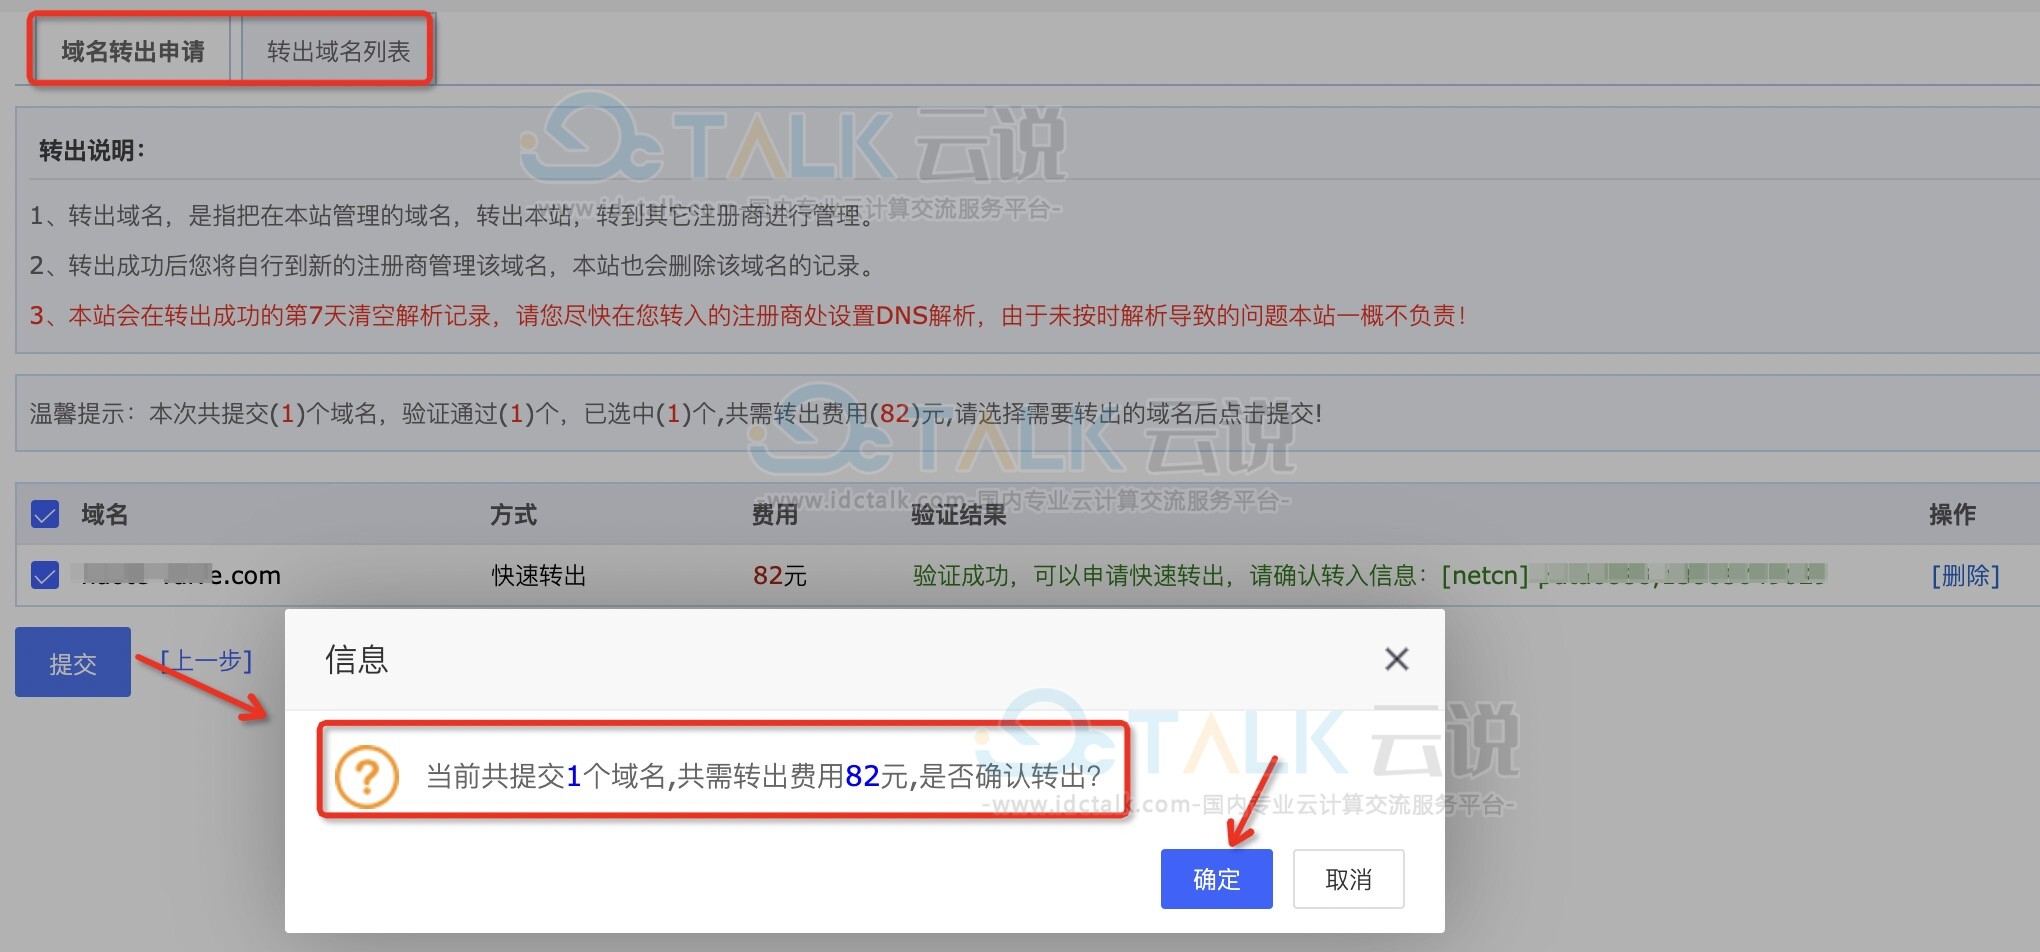The image size is (2040, 952).
Task: Open the 域名转出申请 tab
Action: point(133,51)
